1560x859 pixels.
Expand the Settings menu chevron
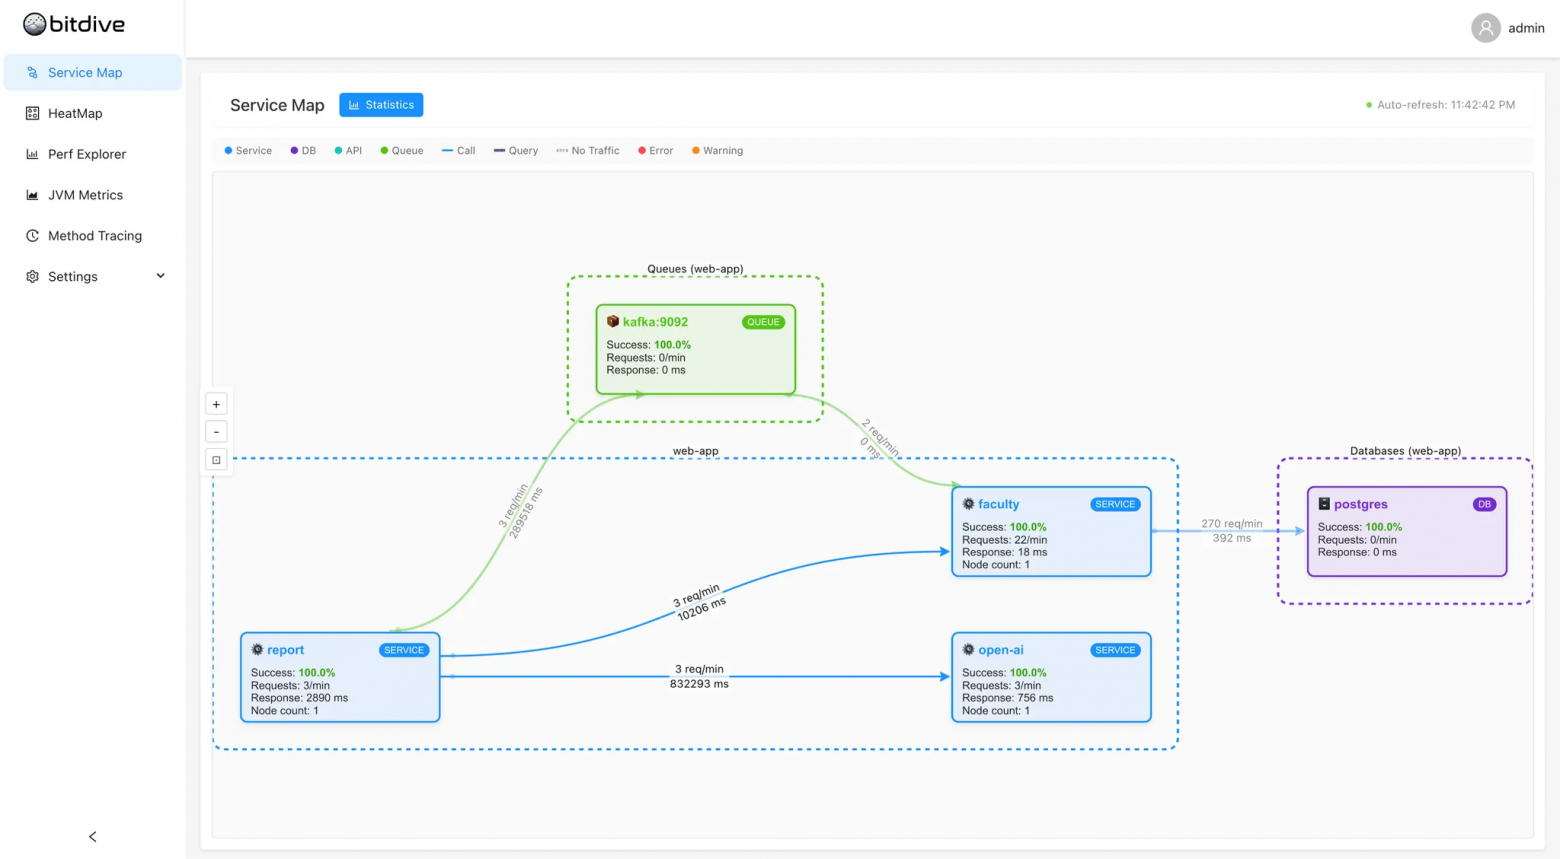[160, 276]
